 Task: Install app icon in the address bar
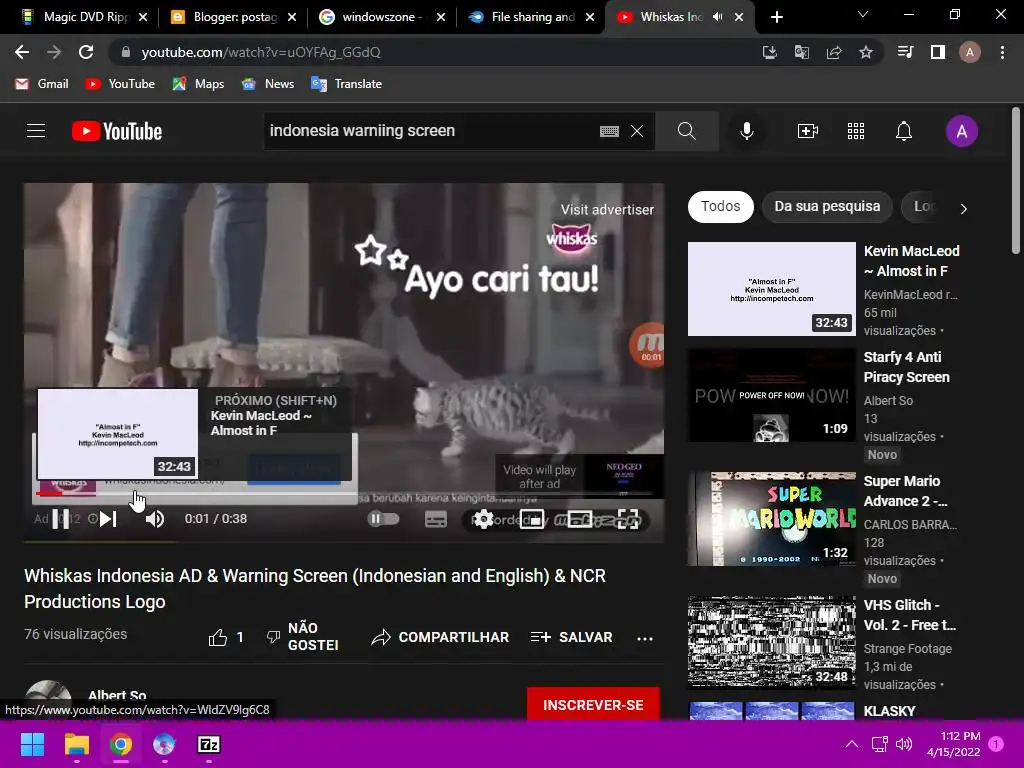click(769, 52)
